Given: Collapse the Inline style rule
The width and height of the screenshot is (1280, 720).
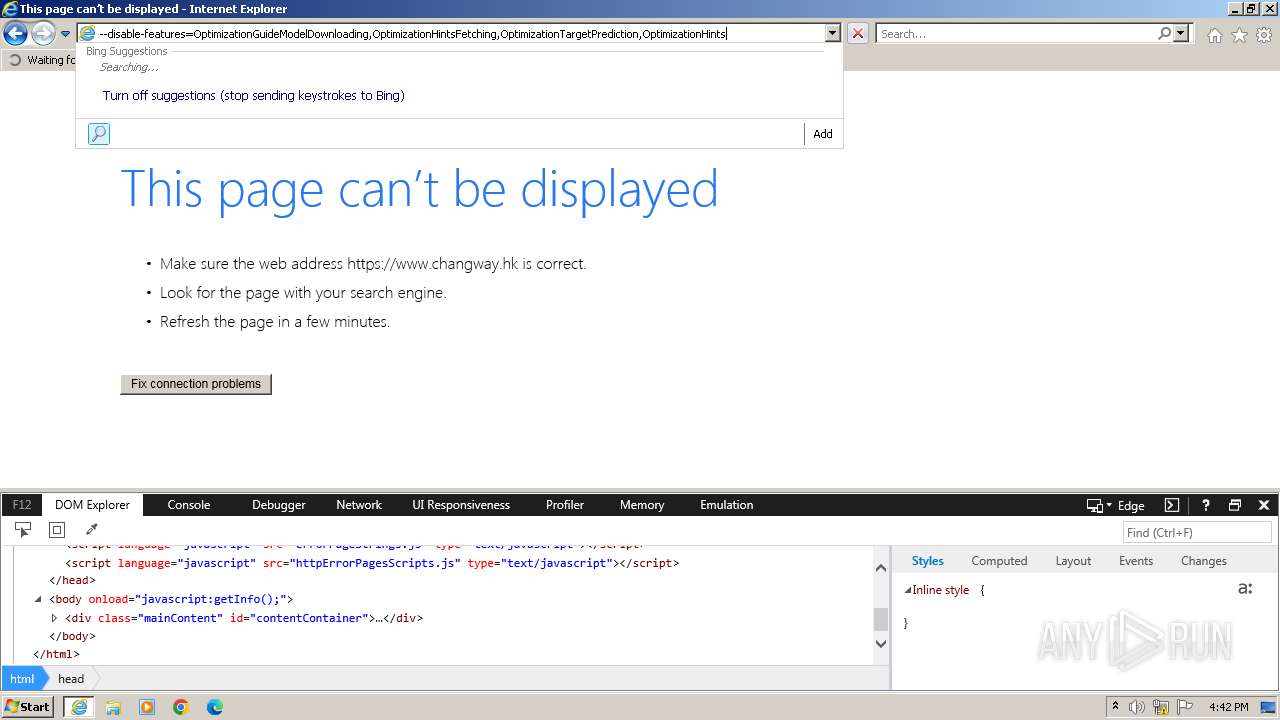Looking at the screenshot, I should pyautogui.click(x=908, y=591).
